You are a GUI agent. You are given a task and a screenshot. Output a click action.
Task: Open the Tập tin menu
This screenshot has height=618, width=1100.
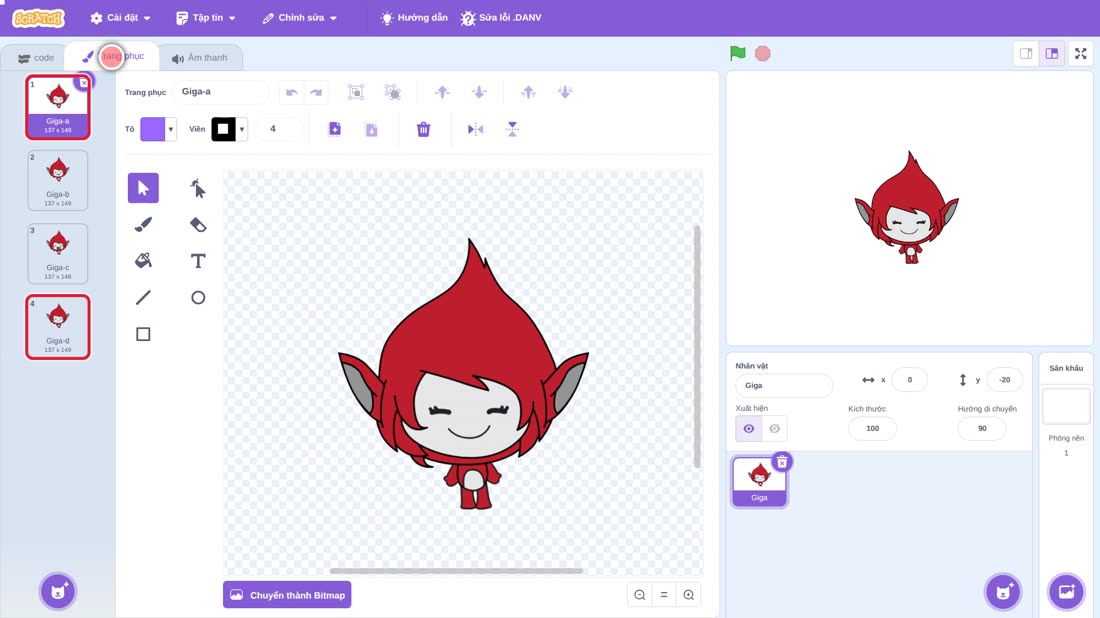pyautogui.click(x=206, y=18)
